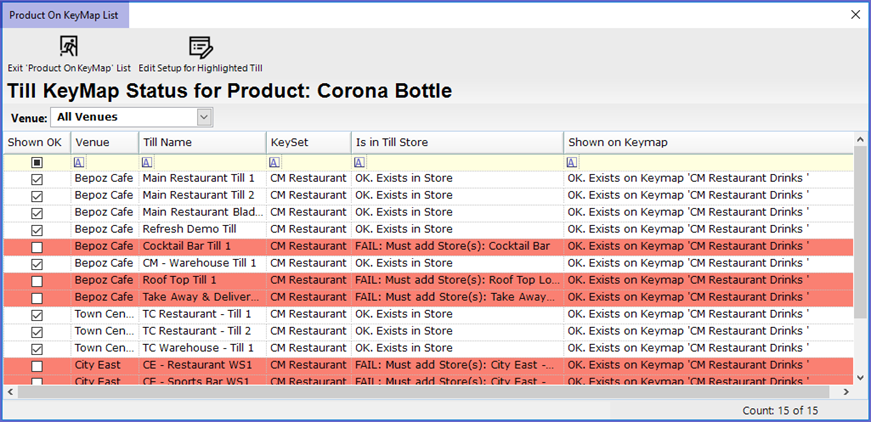Click the Exit 'Product On KeyMap' List icon
This screenshot has width=871, height=422.
(x=68, y=47)
